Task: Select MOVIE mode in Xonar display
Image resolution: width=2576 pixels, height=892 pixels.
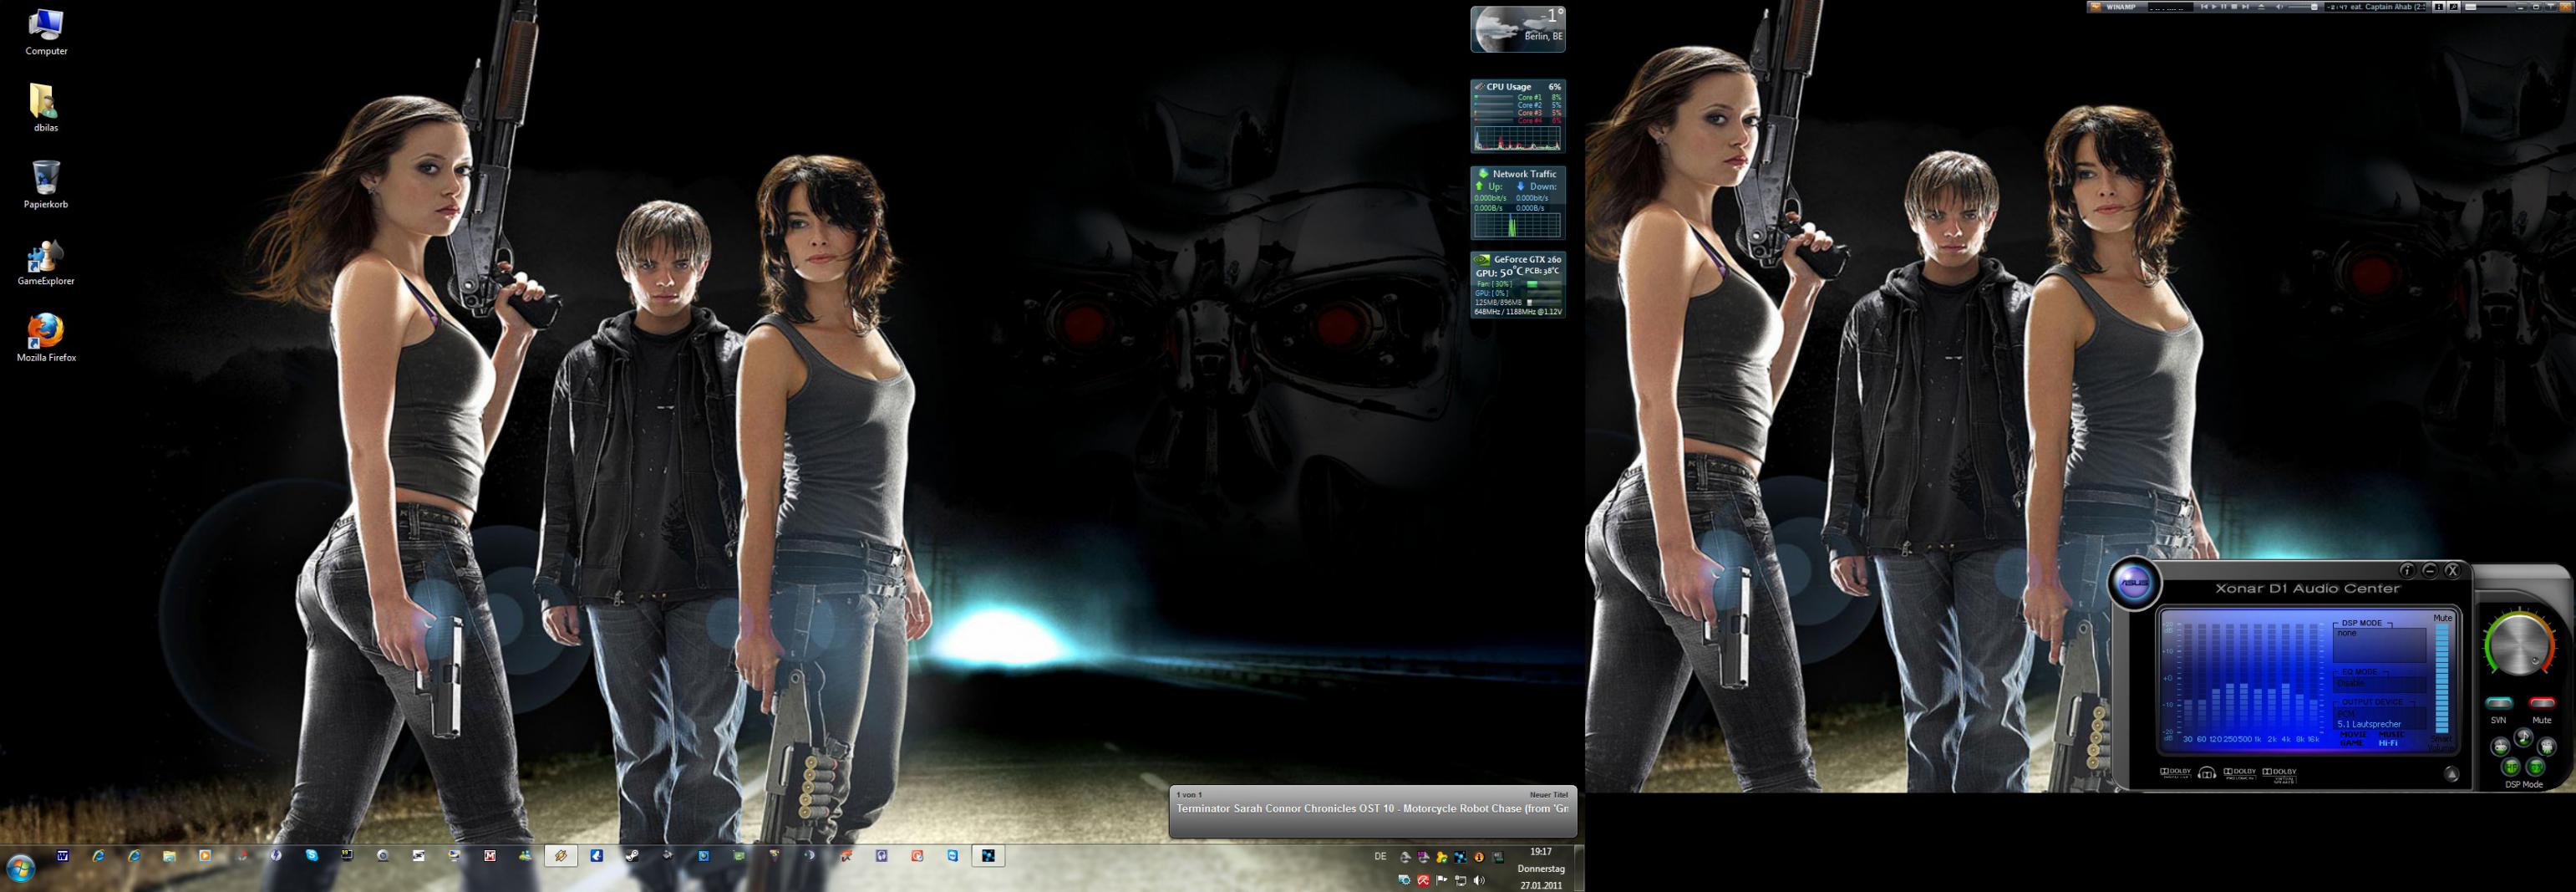Action: [2353, 735]
